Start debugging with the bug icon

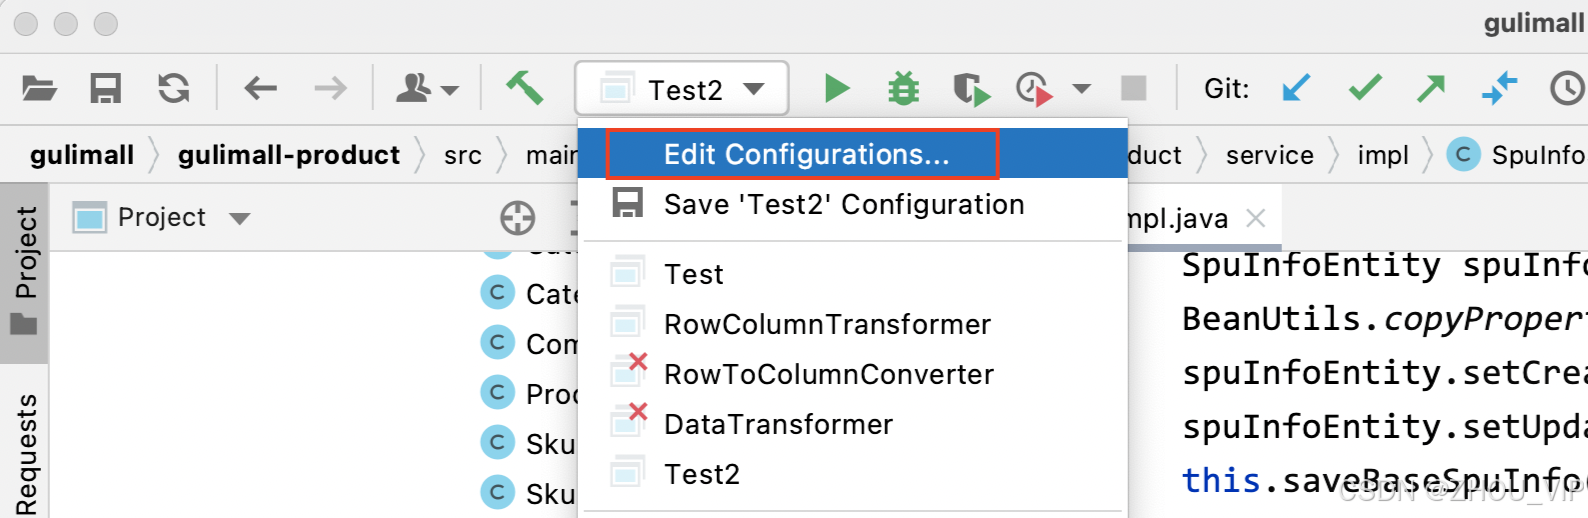pyautogui.click(x=903, y=89)
